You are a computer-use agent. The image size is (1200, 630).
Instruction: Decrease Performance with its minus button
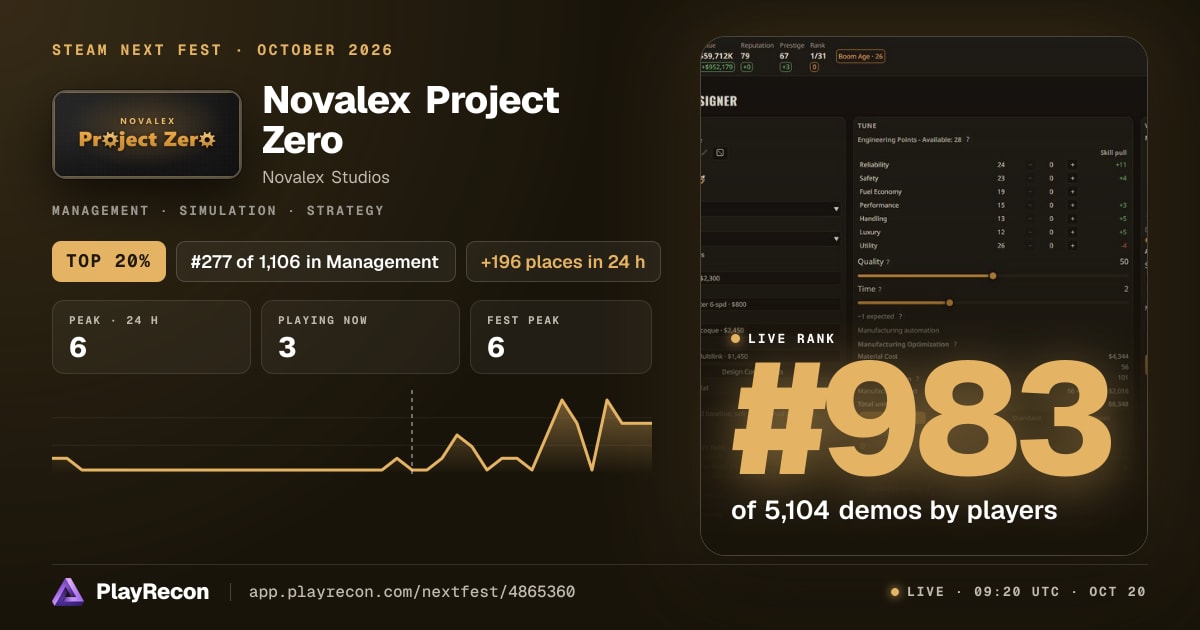(1029, 205)
